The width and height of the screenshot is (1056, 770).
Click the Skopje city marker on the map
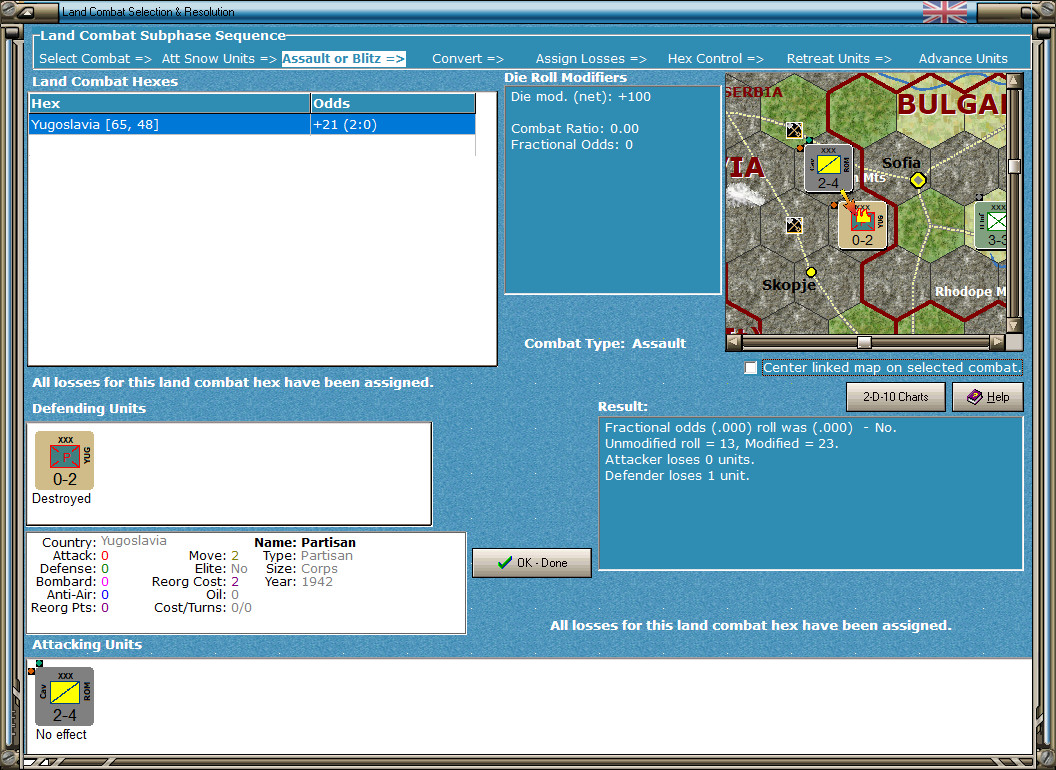click(x=811, y=272)
